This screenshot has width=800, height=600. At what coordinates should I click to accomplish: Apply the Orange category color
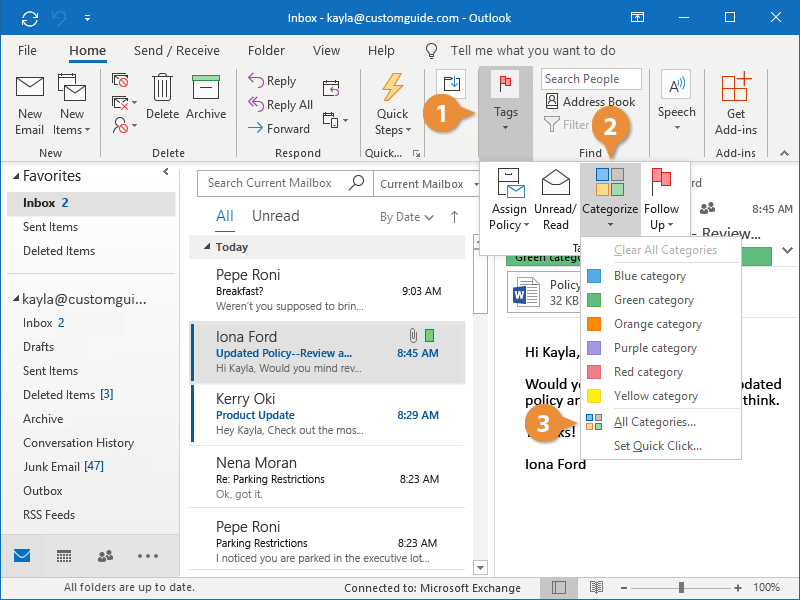657,324
